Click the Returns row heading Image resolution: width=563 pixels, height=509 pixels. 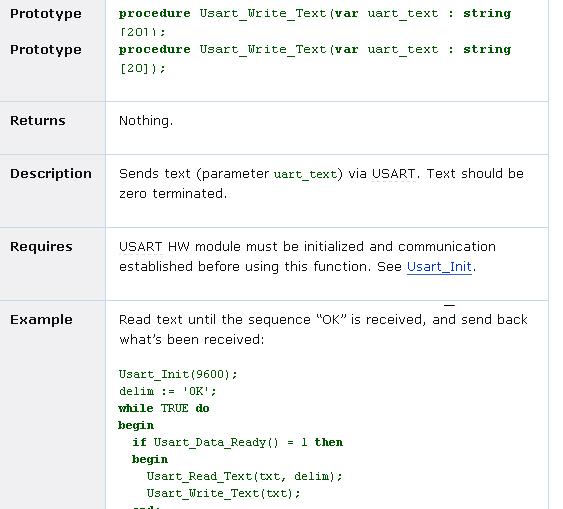click(38, 121)
